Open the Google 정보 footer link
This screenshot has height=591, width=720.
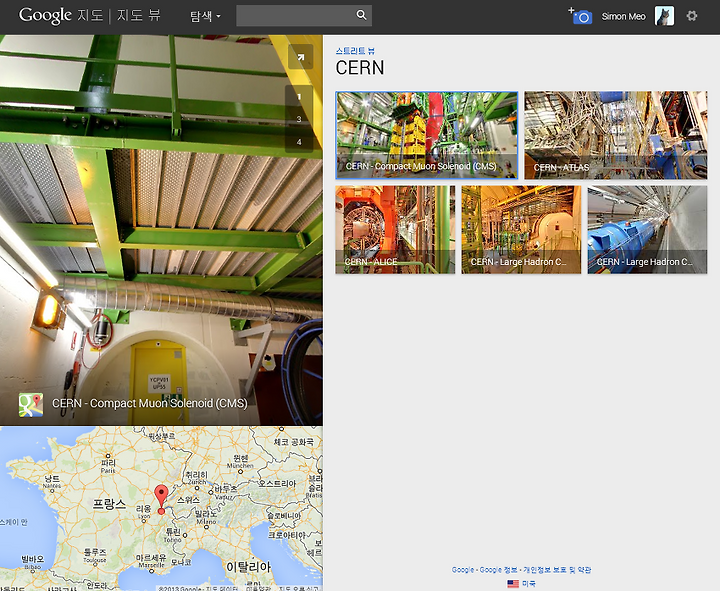498,570
